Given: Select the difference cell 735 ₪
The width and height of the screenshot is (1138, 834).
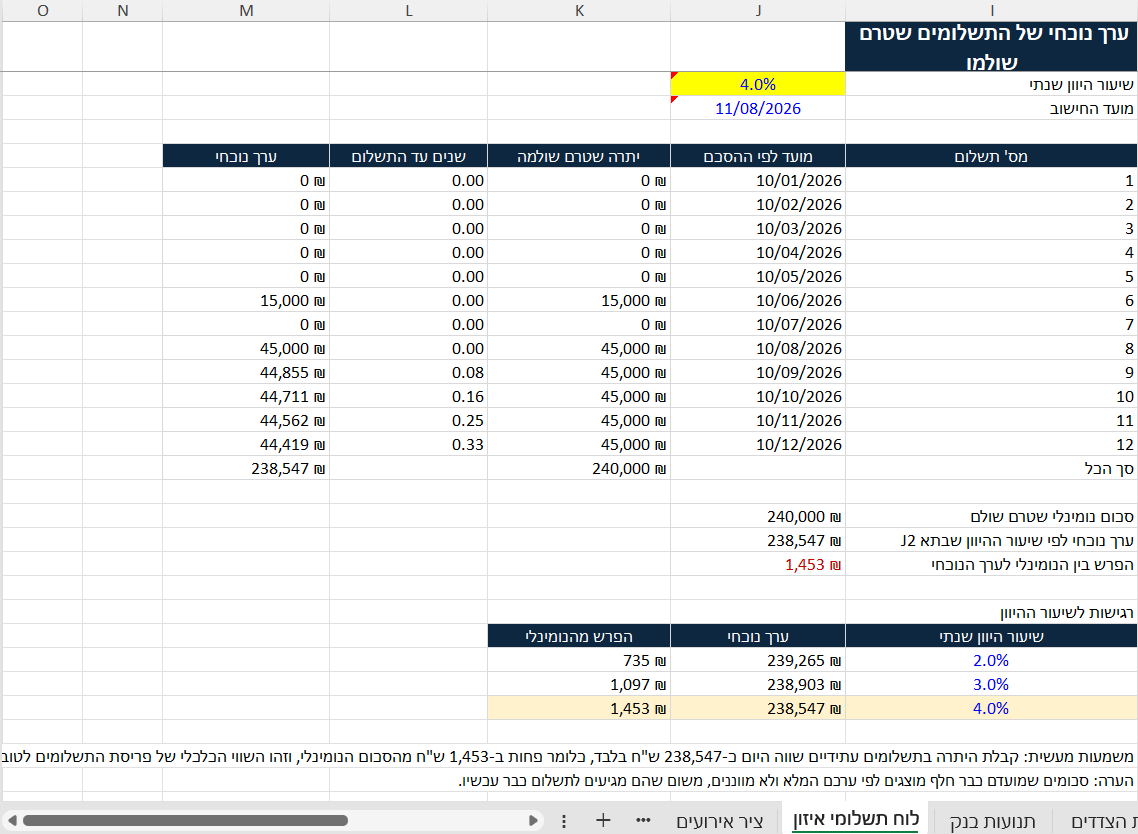Looking at the screenshot, I should (x=579, y=660).
